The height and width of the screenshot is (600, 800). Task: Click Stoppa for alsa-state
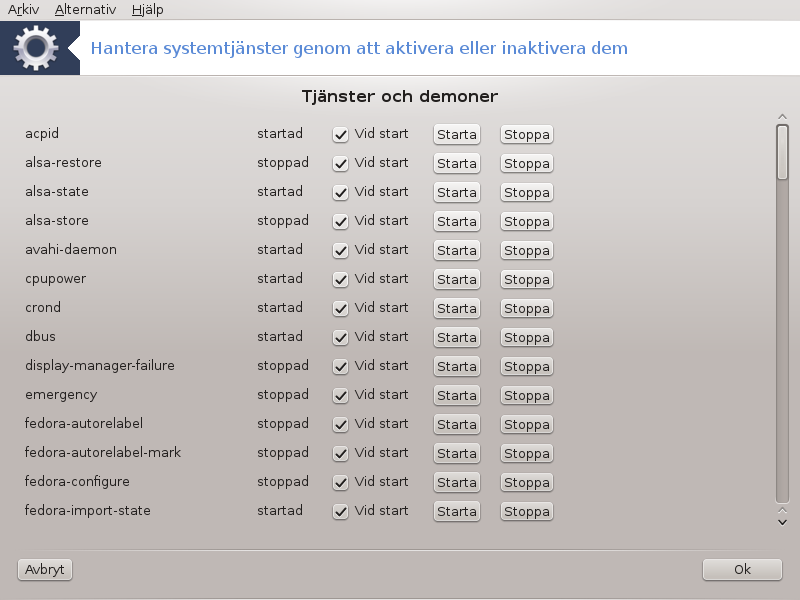[x=527, y=193]
